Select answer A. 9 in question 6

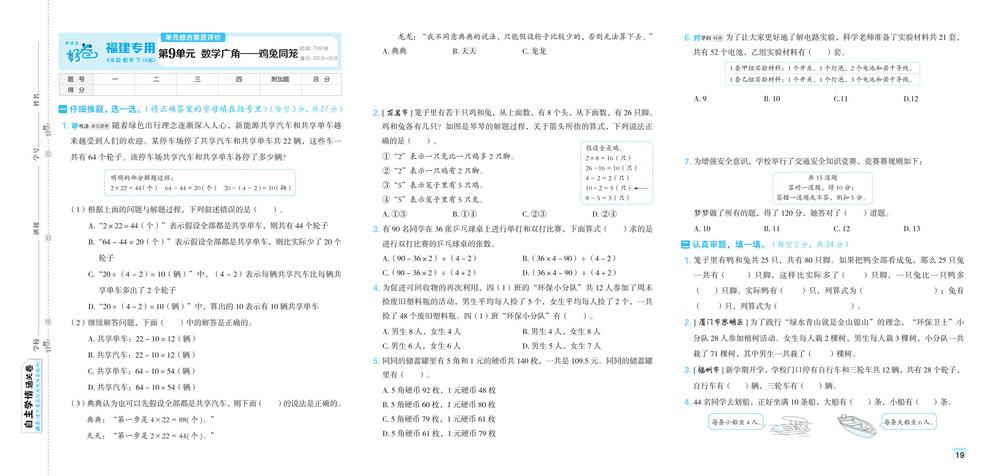coord(700,99)
